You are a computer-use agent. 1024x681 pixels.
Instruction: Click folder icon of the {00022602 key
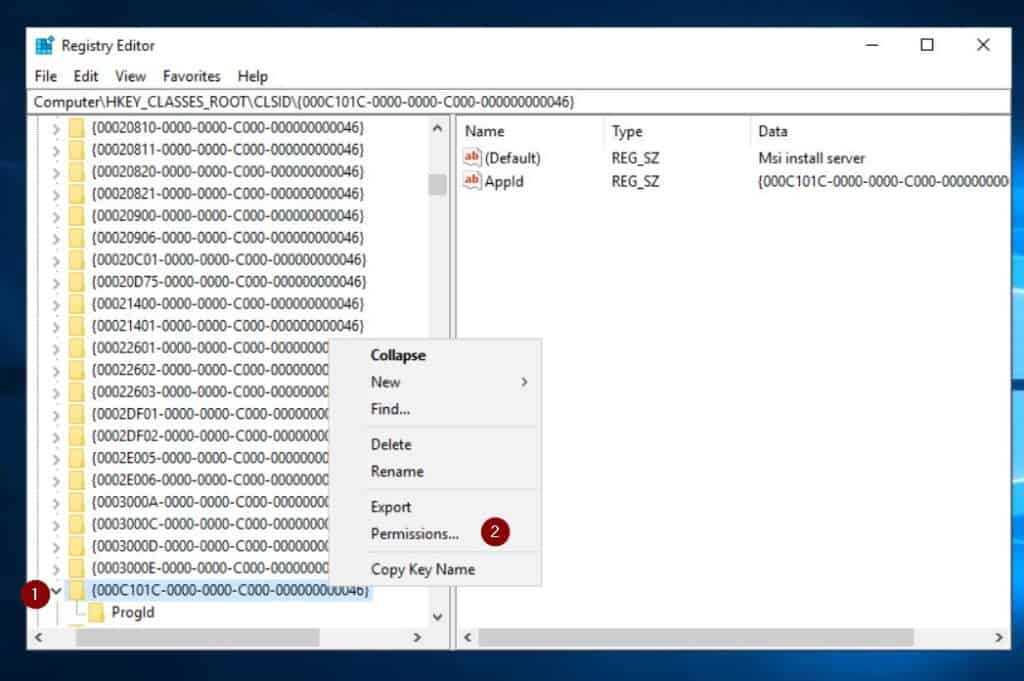tap(77, 370)
